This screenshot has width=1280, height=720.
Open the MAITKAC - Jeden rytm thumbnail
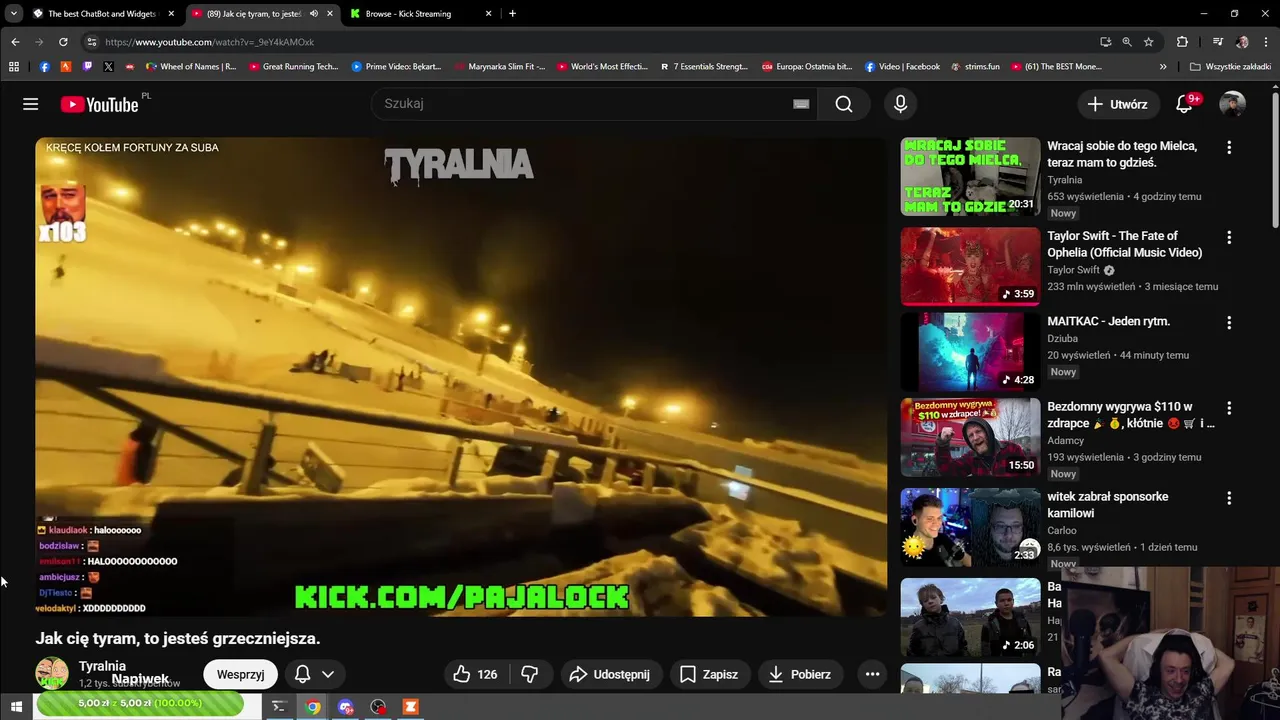click(970, 351)
